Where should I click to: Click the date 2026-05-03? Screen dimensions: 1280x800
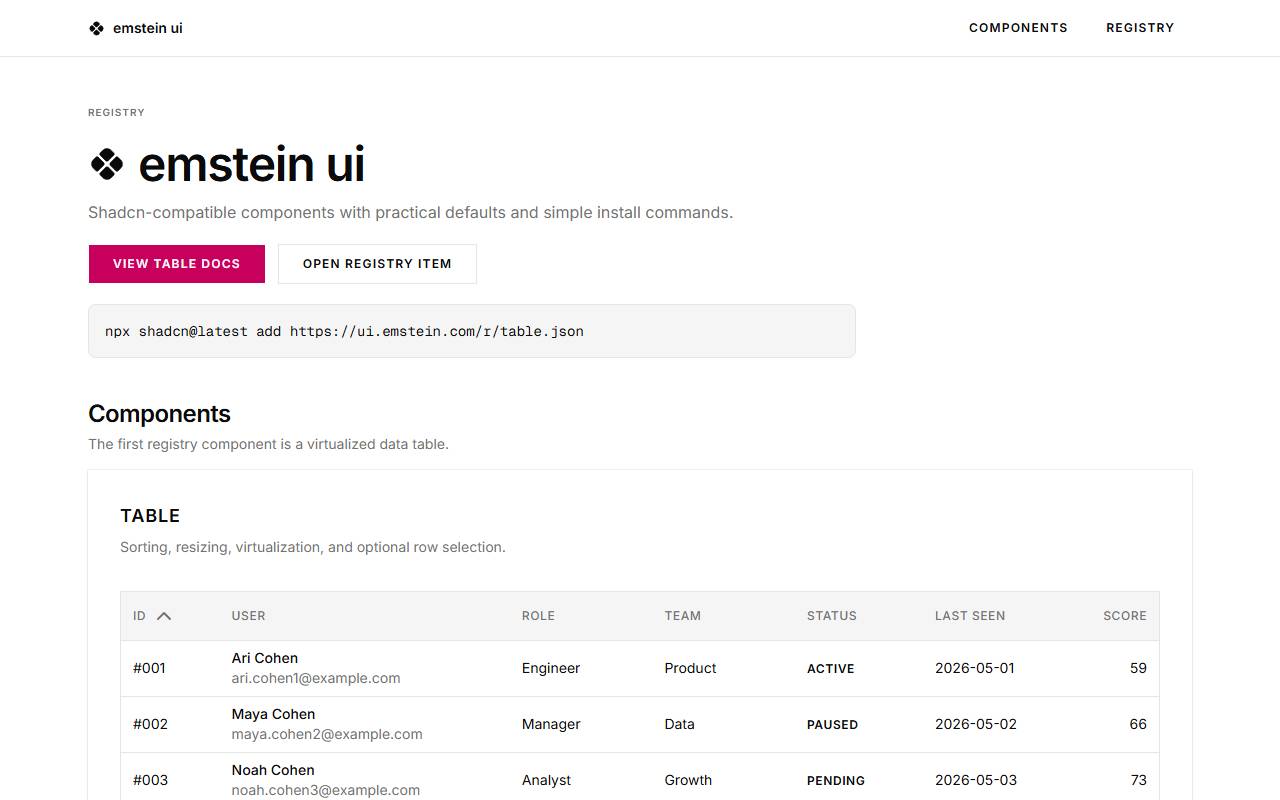976,780
